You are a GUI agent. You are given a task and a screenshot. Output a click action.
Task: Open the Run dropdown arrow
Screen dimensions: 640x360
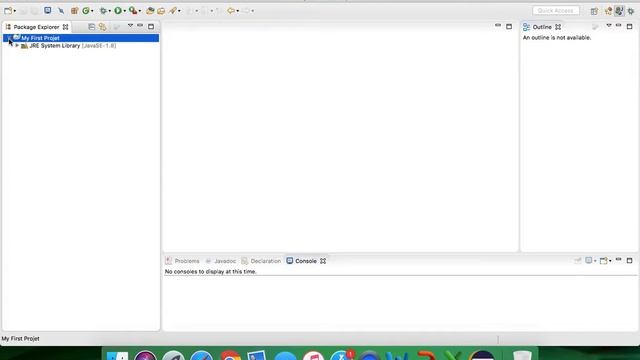[124, 11]
